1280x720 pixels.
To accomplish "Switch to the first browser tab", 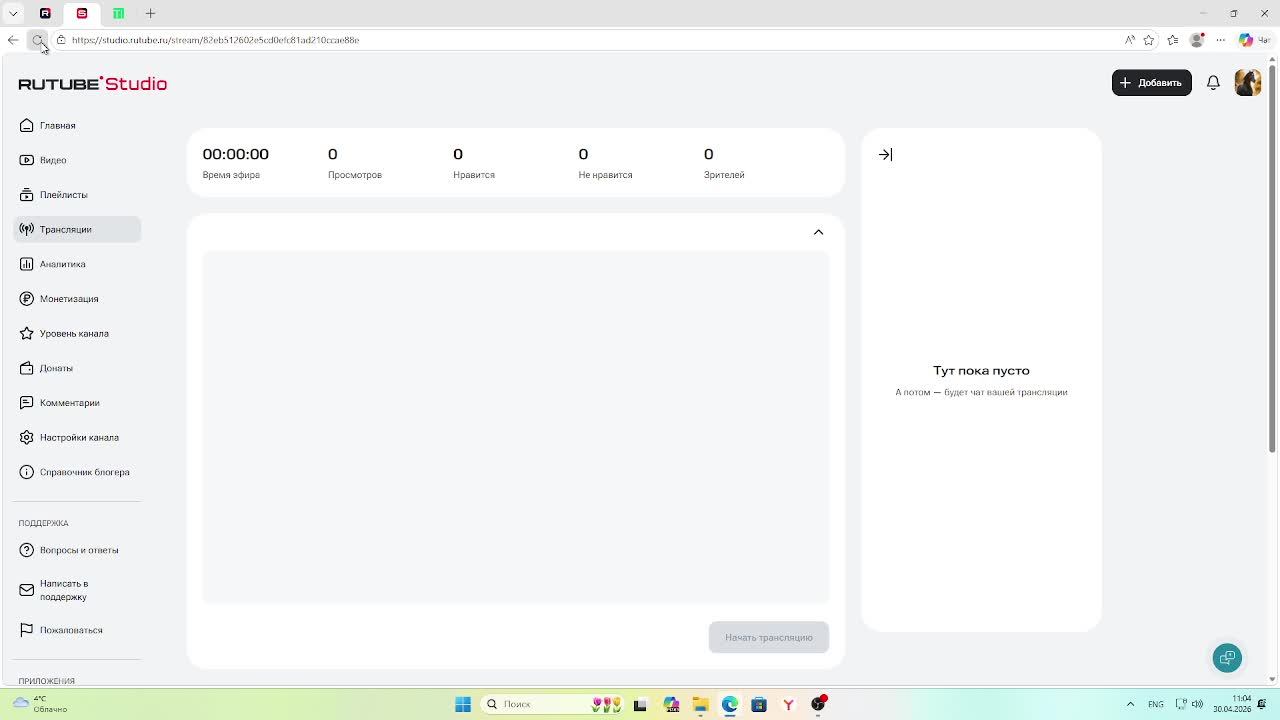I will (x=45, y=13).
